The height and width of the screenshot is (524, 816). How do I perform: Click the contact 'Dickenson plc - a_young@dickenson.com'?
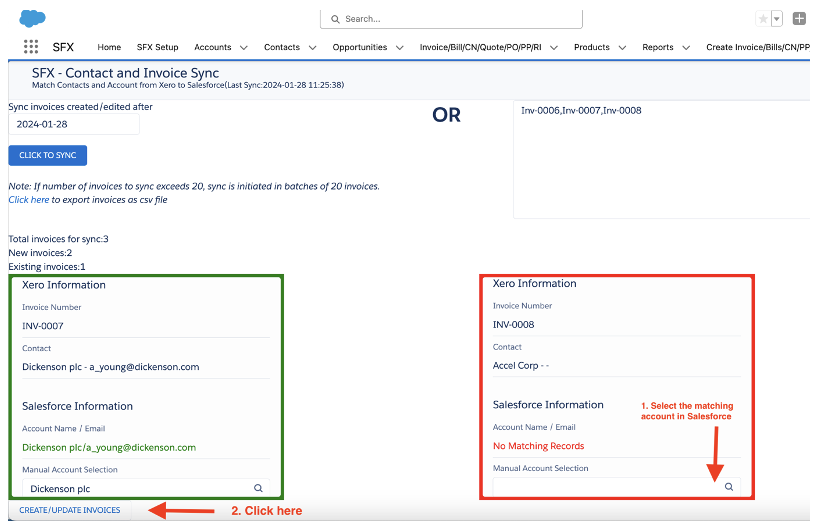pyautogui.click(x=111, y=367)
